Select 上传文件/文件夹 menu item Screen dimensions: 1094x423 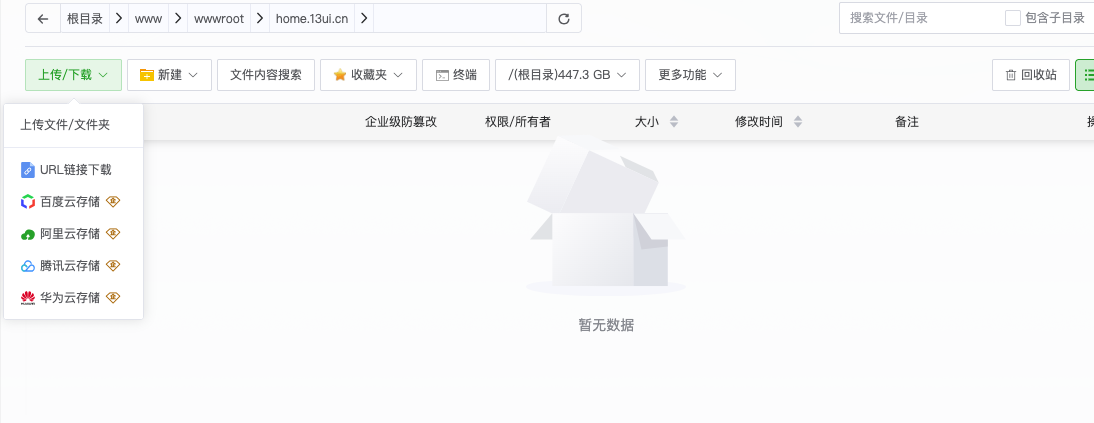65,125
